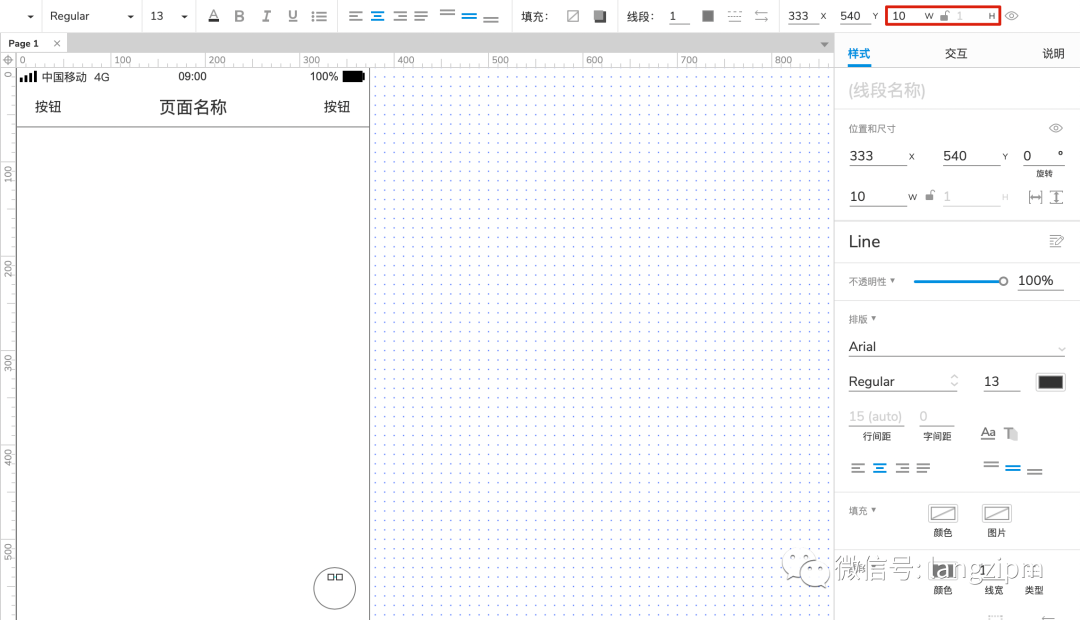The height and width of the screenshot is (620, 1080).
Task: Open the arrow style picker in the toolbar
Action: tap(761, 16)
